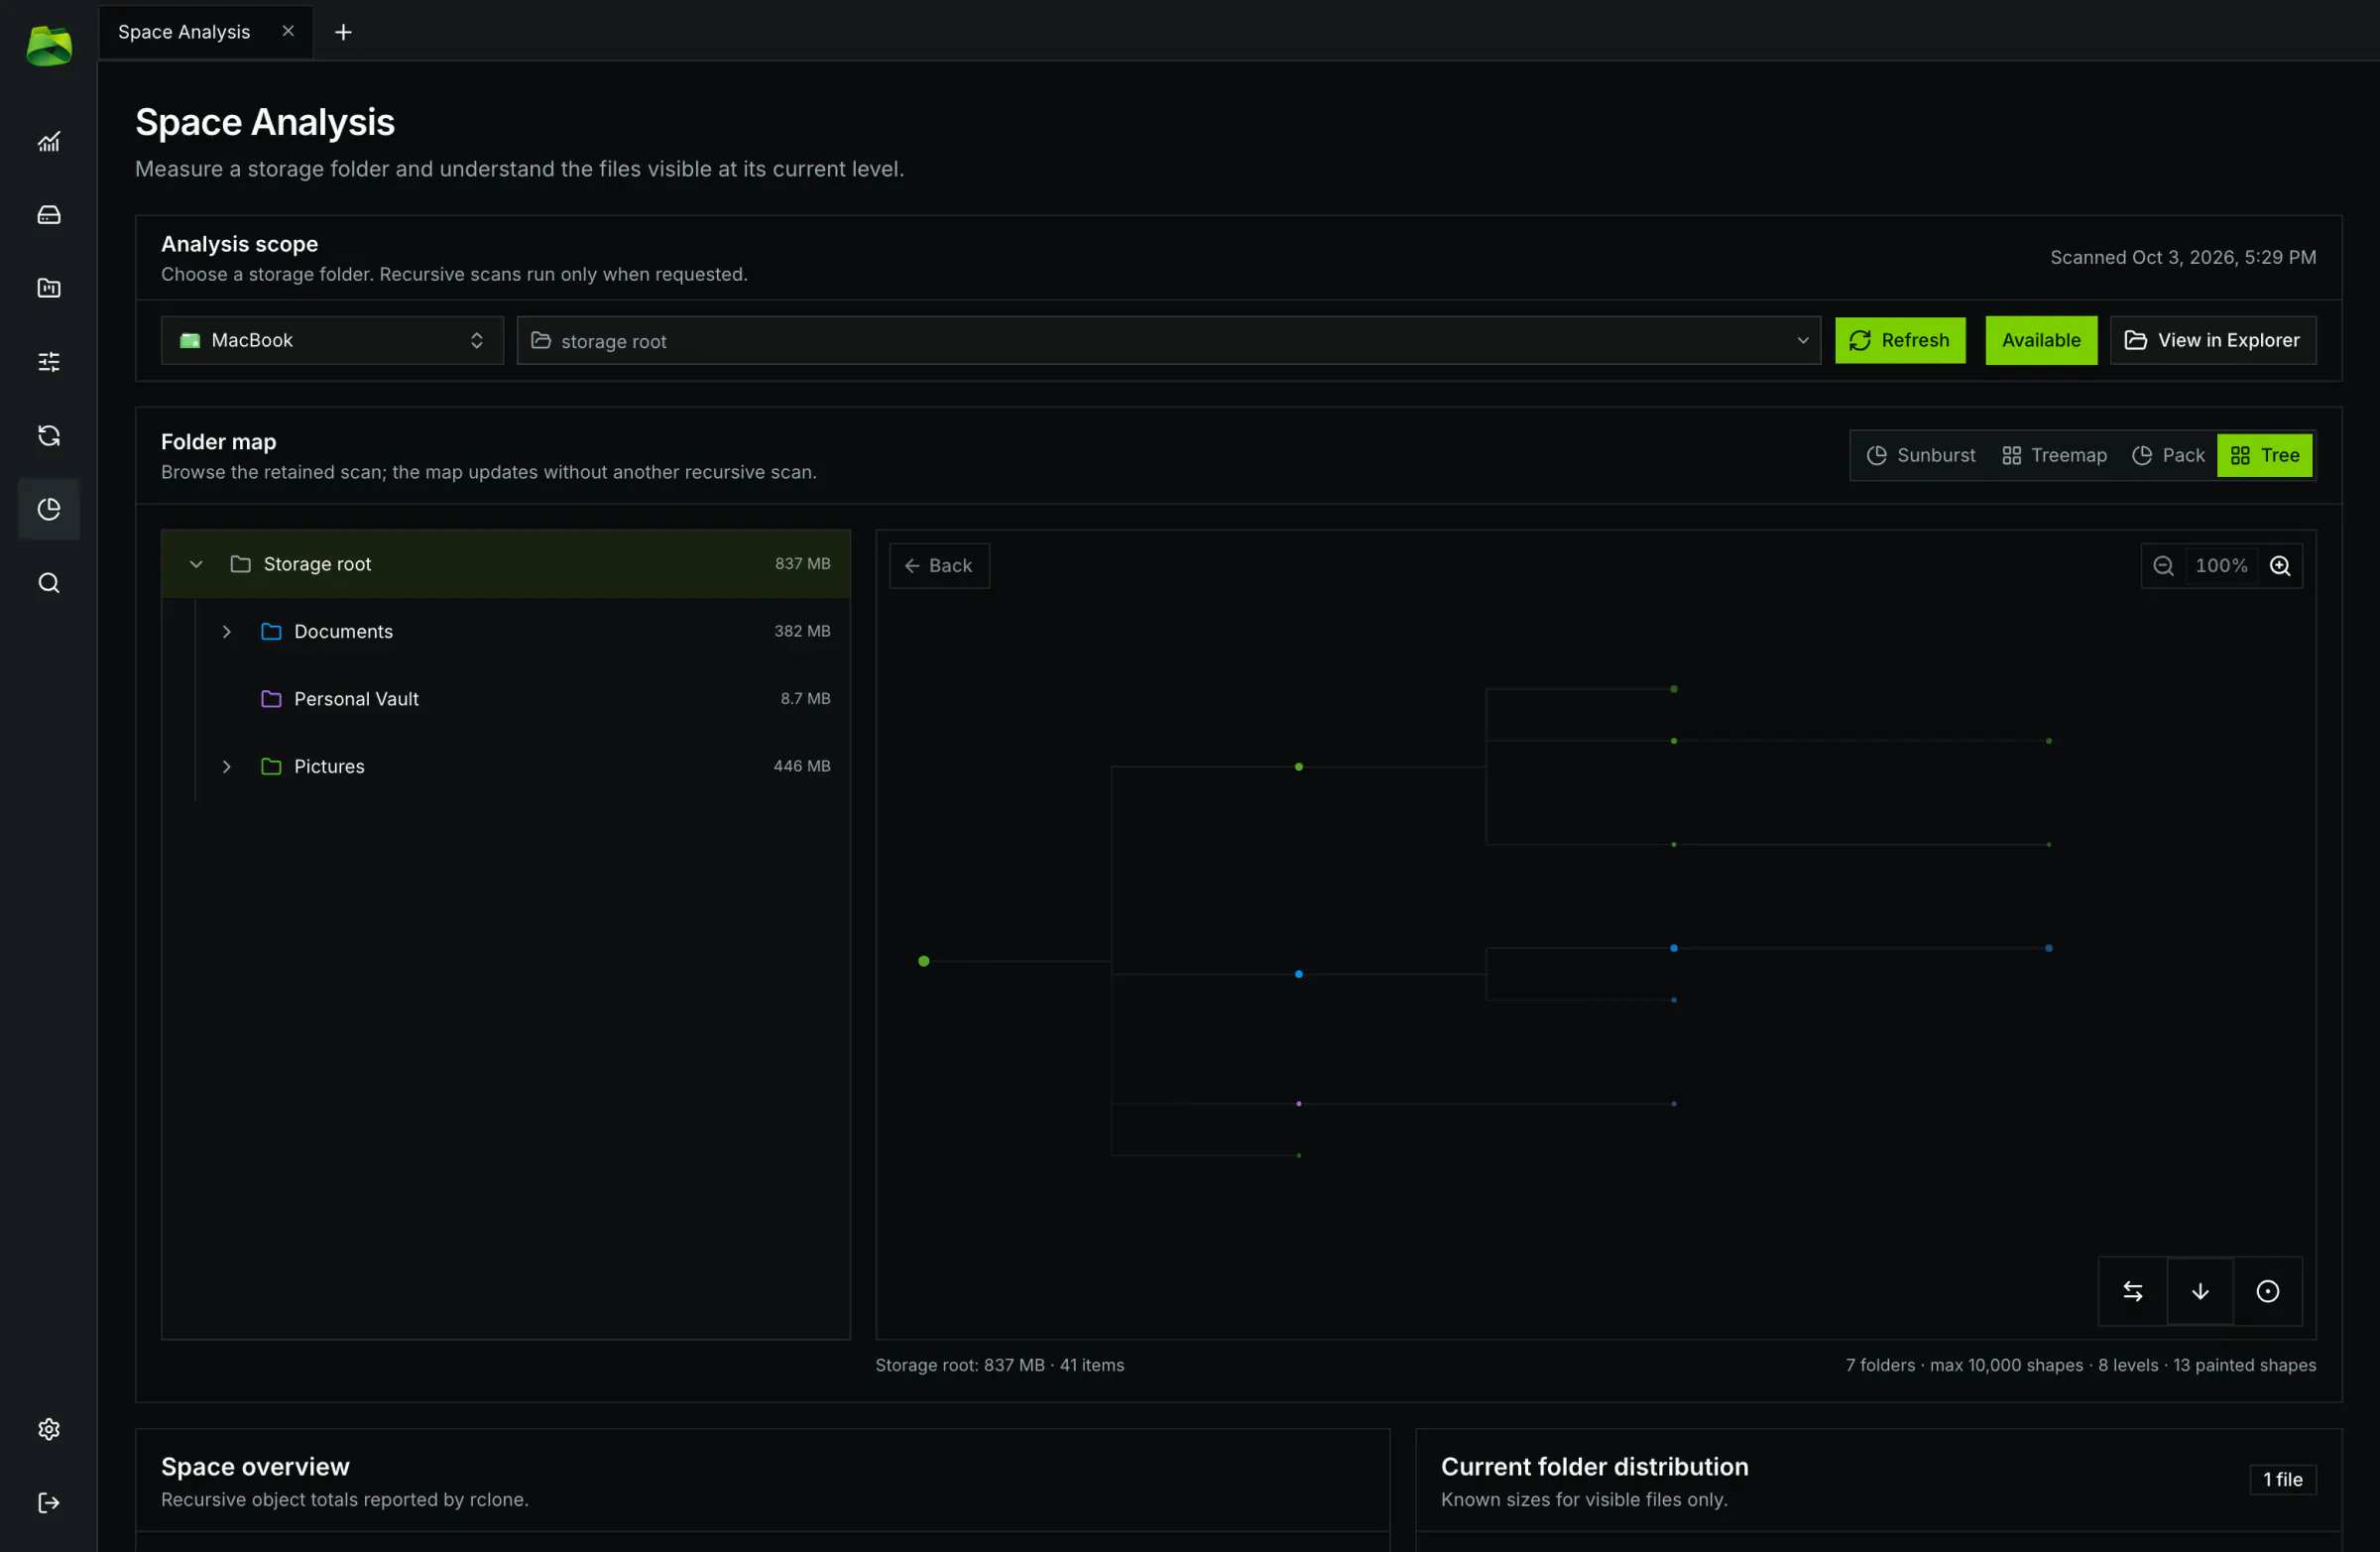Switch folder map to Pack view
Viewport: 2380px width, 1552px height.
click(2168, 455)
